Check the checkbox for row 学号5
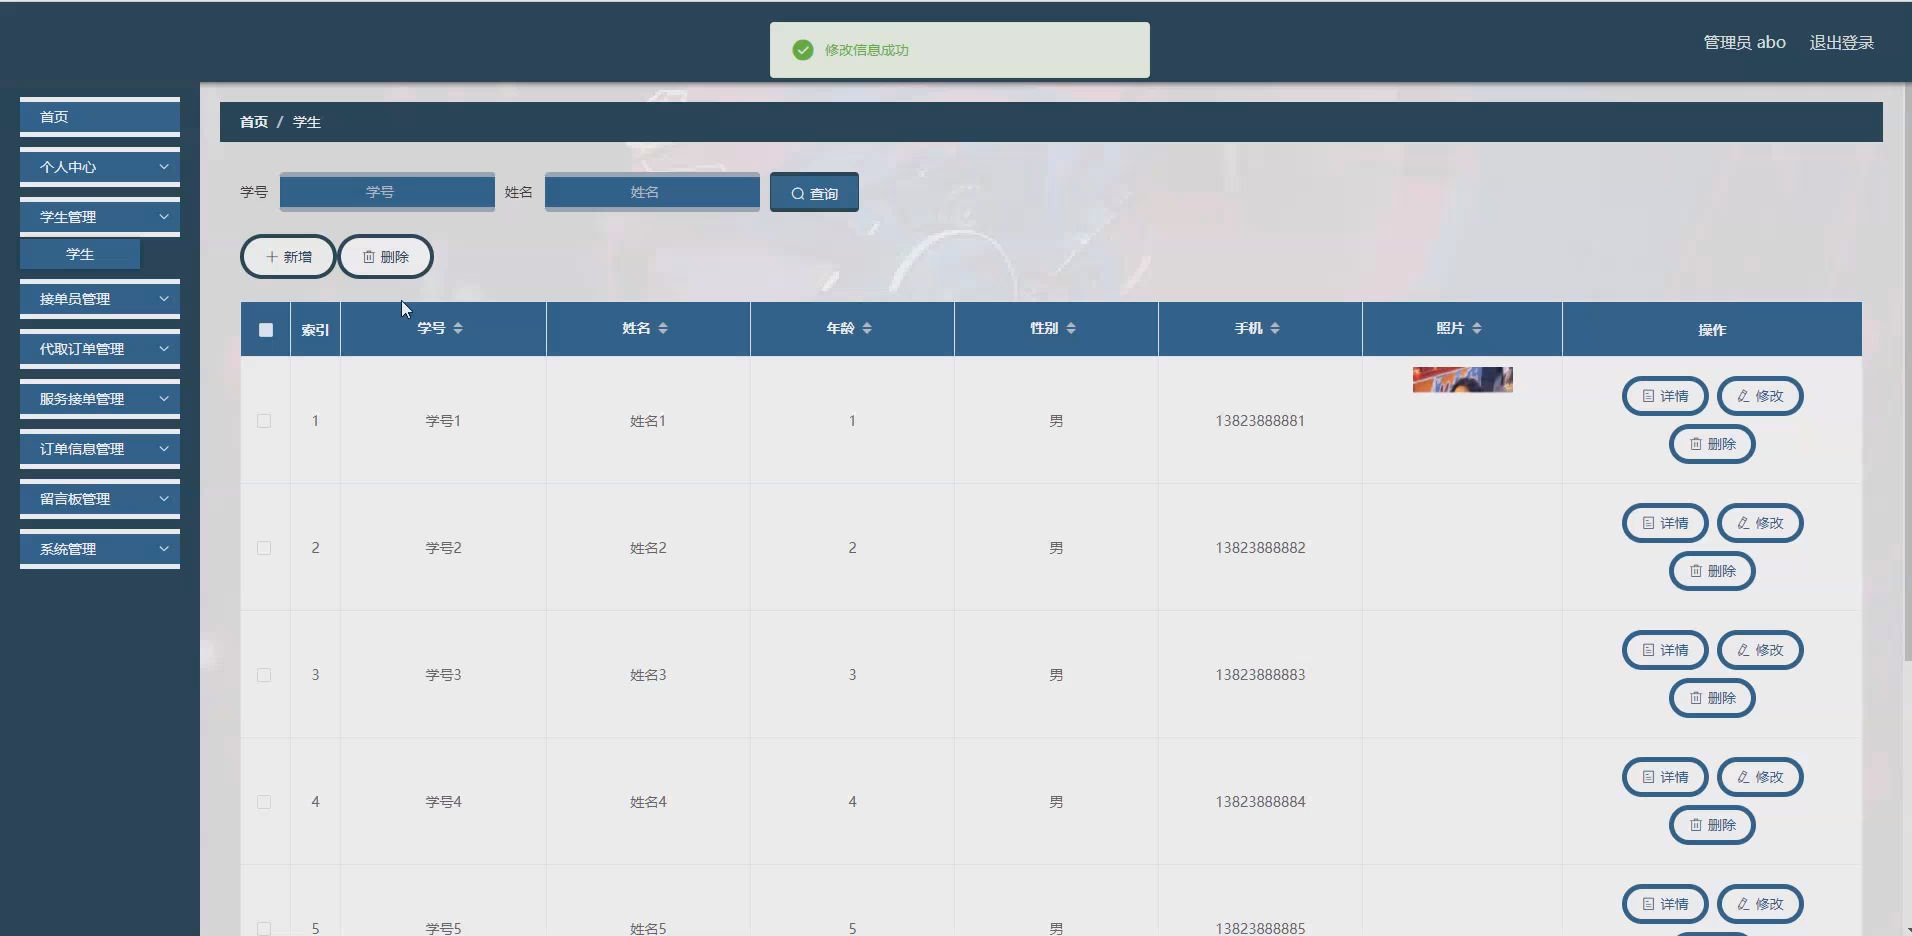 click(264, 928)
